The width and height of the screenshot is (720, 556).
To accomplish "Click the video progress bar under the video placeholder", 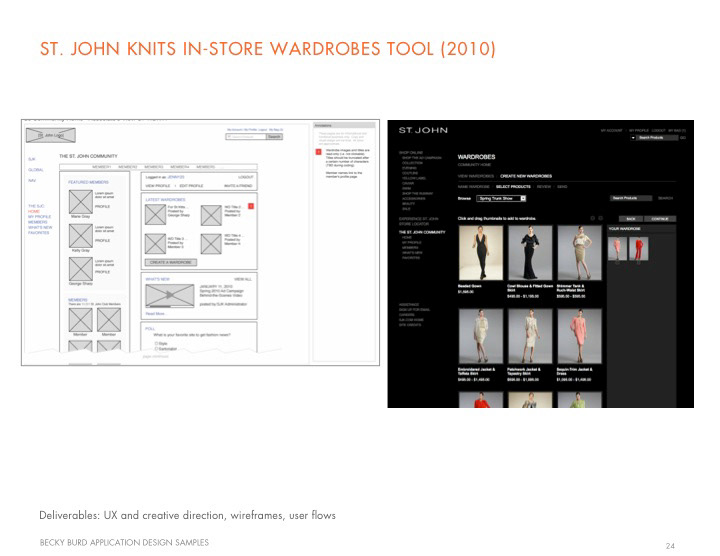I will 169,306.
